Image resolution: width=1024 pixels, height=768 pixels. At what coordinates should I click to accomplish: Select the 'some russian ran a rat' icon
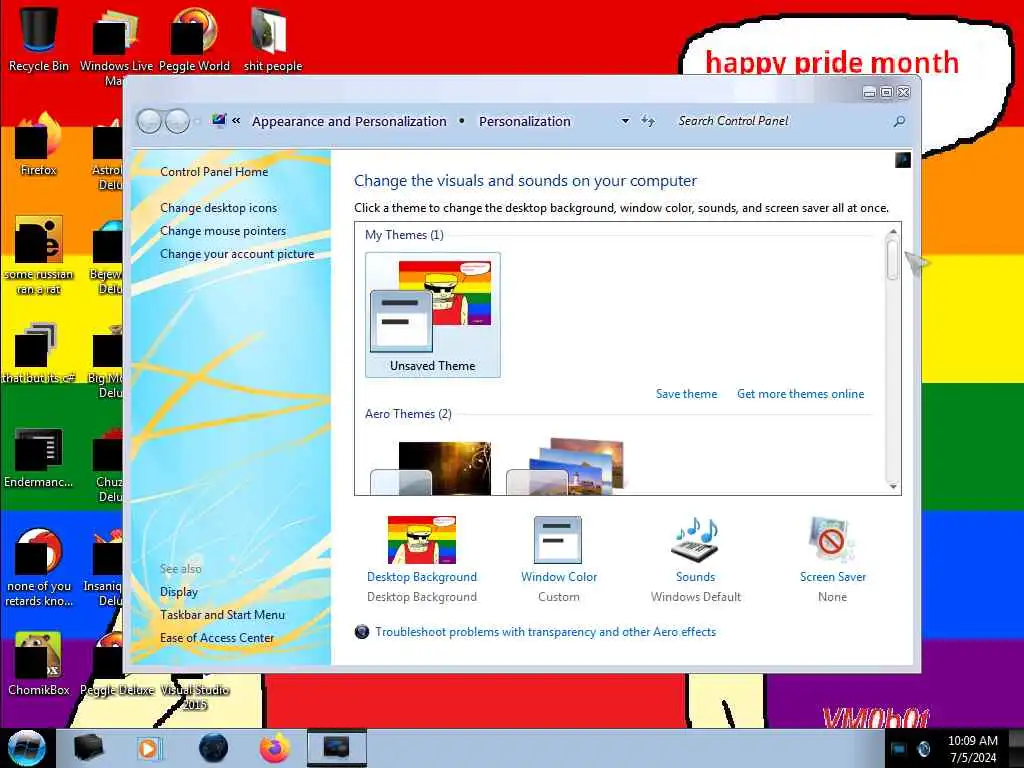click(x=39, y=255)
